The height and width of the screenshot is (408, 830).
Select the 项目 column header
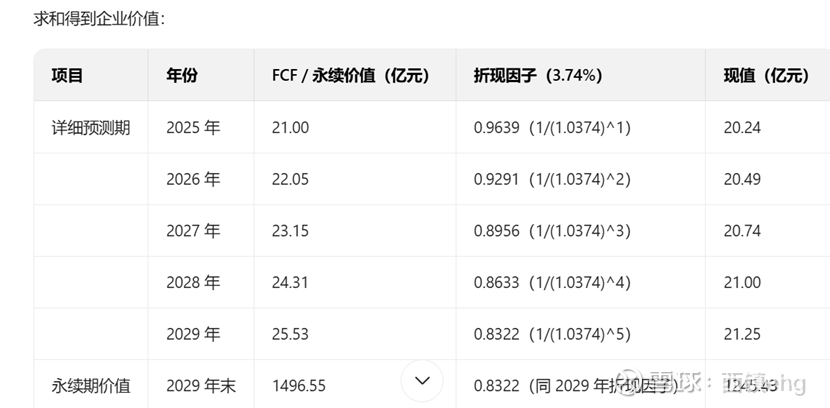[67, 75]
